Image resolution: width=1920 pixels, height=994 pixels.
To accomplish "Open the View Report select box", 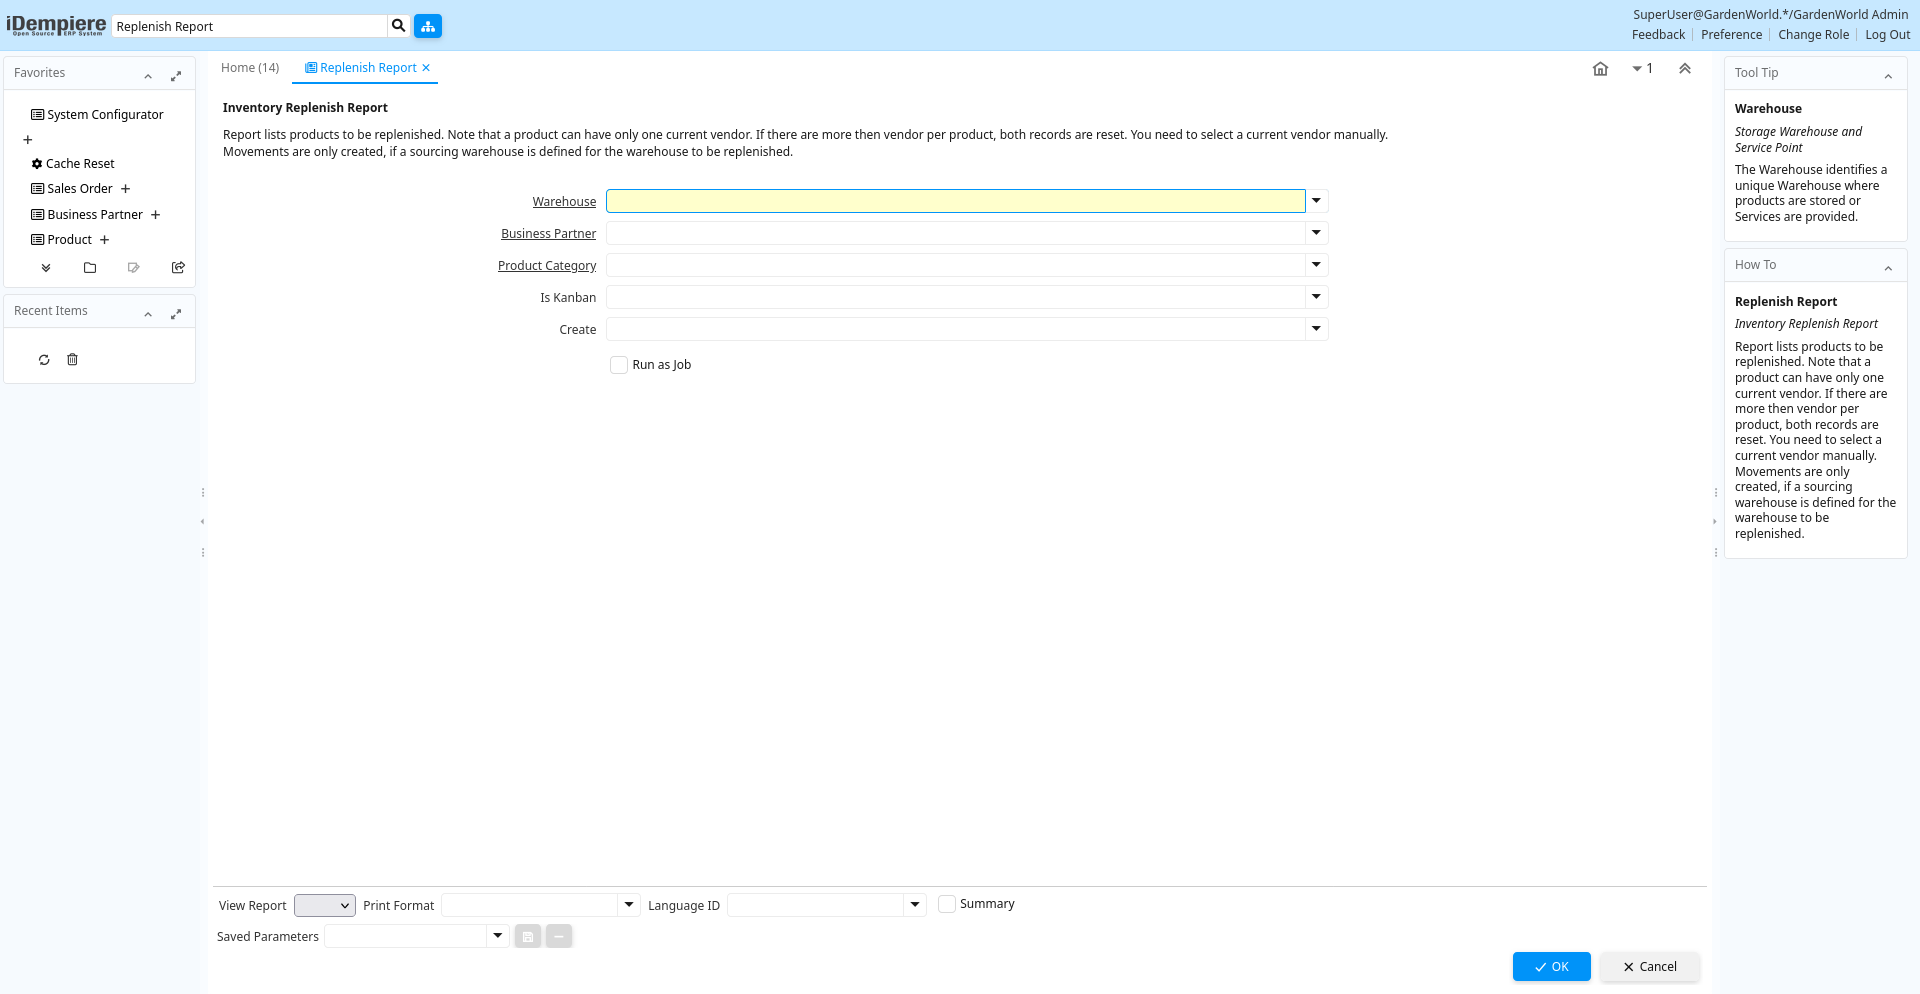I will coord(324,905).
